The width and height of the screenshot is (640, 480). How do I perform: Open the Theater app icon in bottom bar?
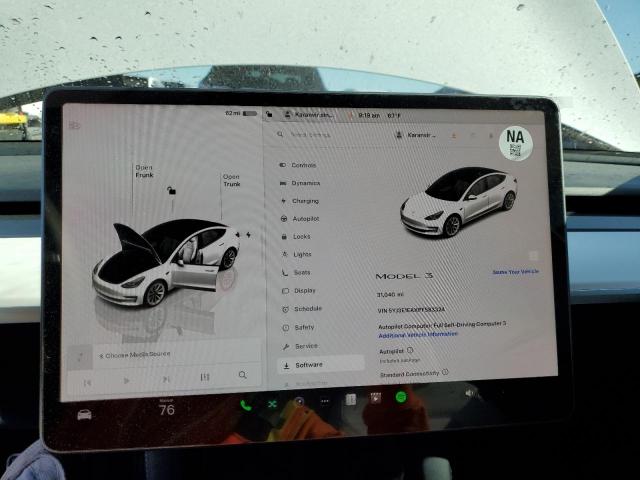tap(376, 398)
